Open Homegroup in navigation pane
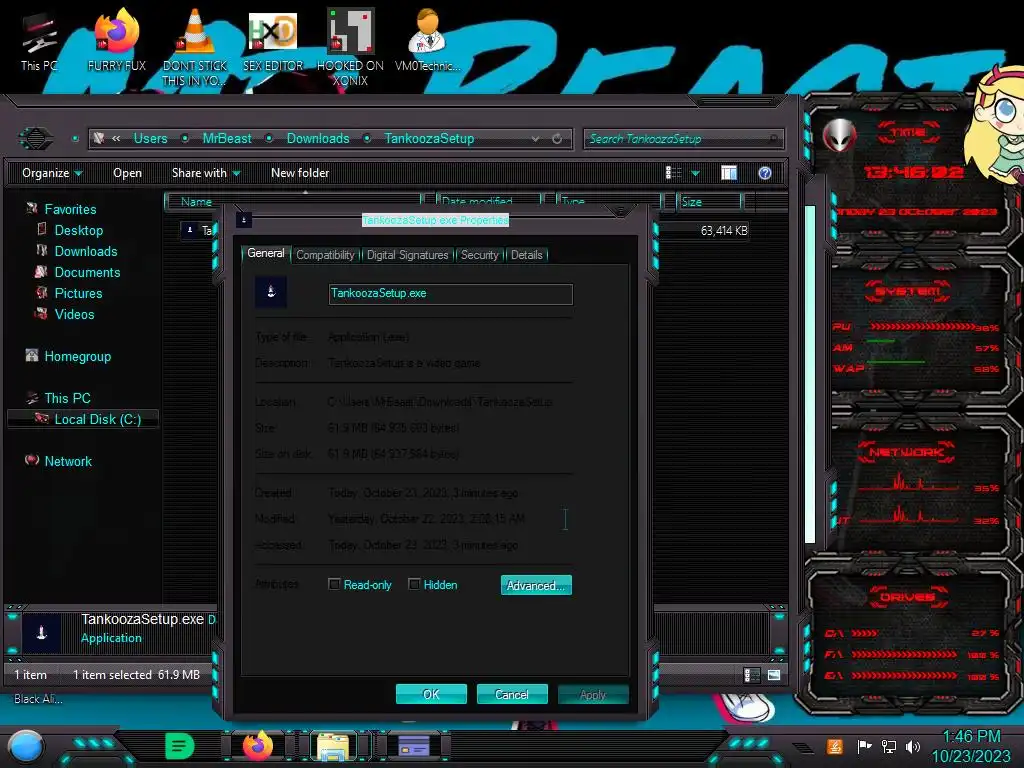 (x=78, y=357)
